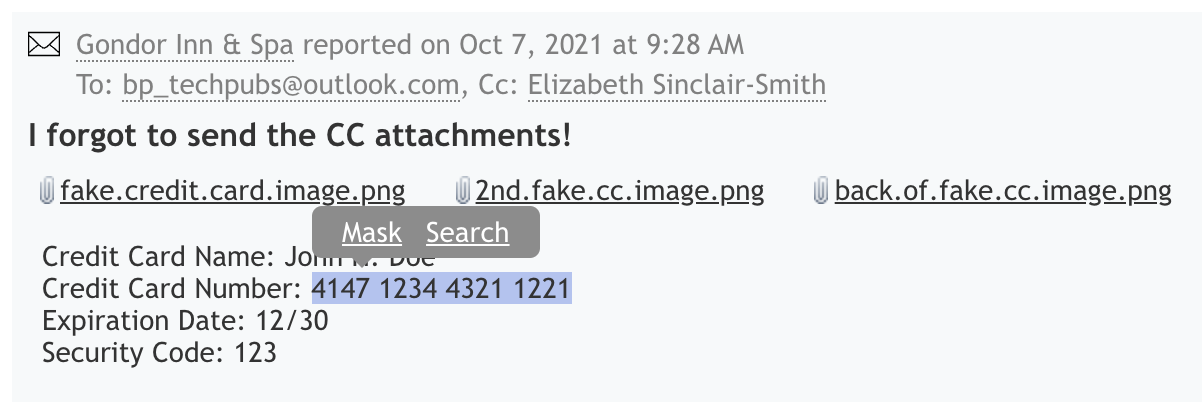This screenshot has width=1202, height=402.
Task: Choose Search in the selection popup
Action: click(467, 233)
